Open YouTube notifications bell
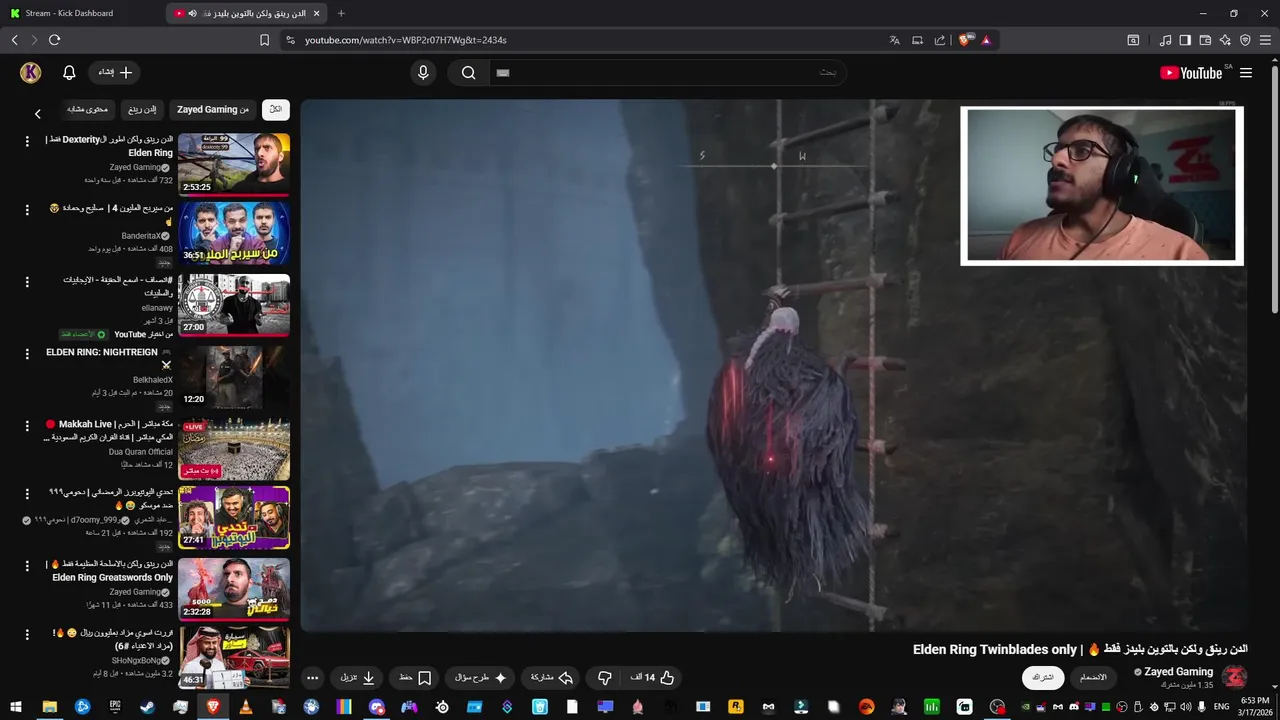The image size is (1280, 720). point(69,73)
